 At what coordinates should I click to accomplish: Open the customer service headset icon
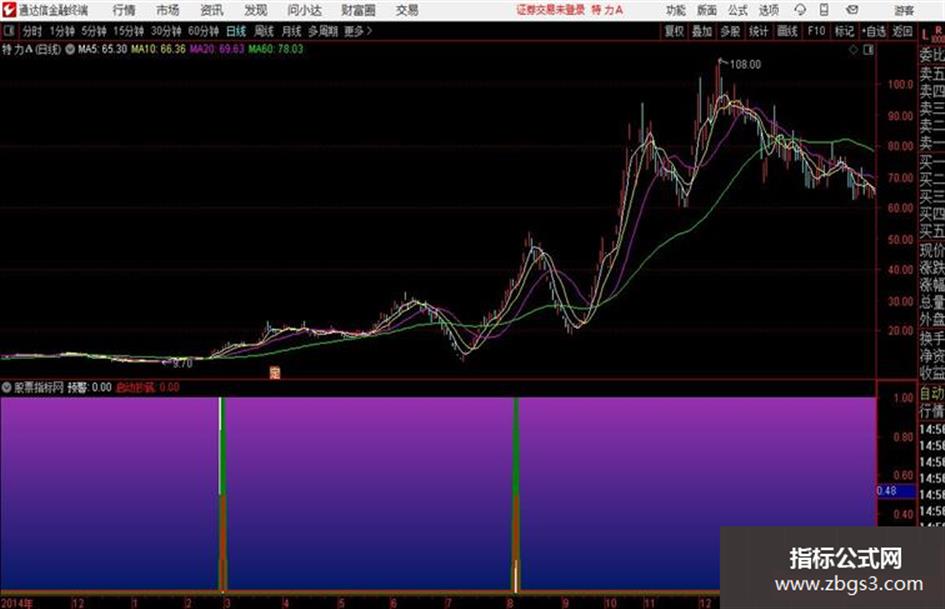[800, 10]
